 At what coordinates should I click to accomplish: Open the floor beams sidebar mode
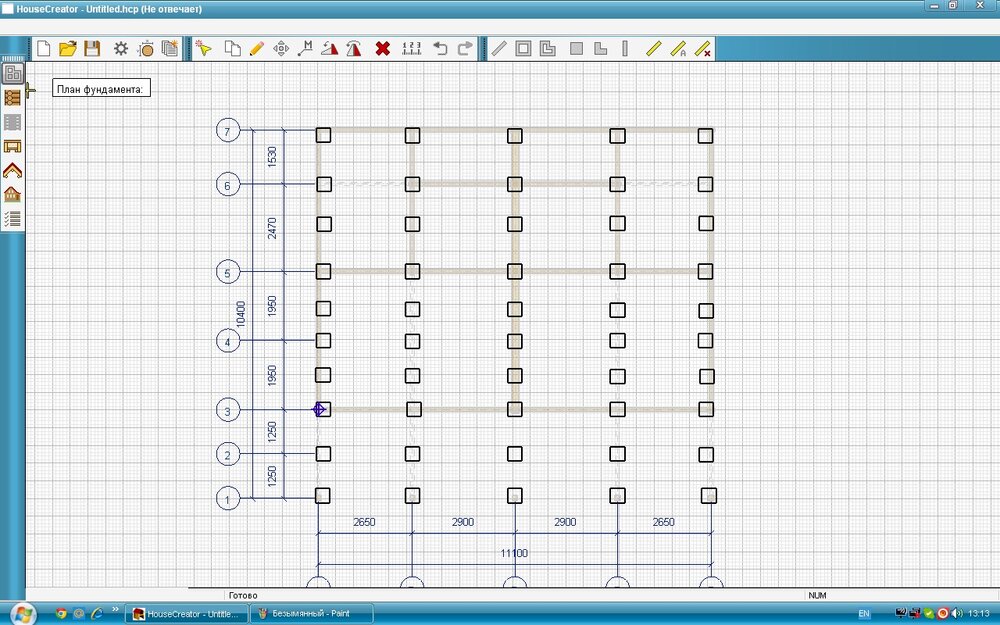point(13,146)
